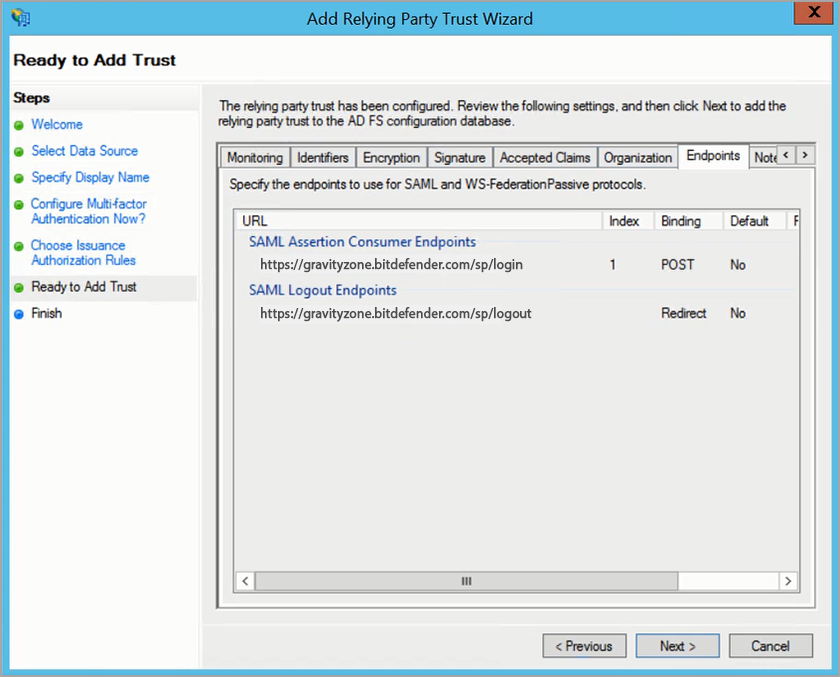Switch to the Monitoring tab
This screenshot has width=840, height=677.
[x=254, y=158]
